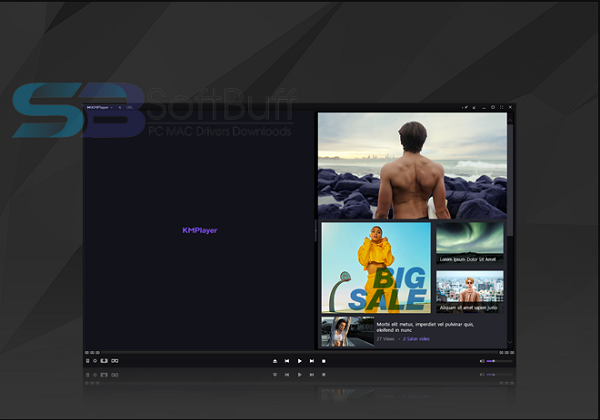
Task: Click the Stop button
Action: tap(324, 361)
